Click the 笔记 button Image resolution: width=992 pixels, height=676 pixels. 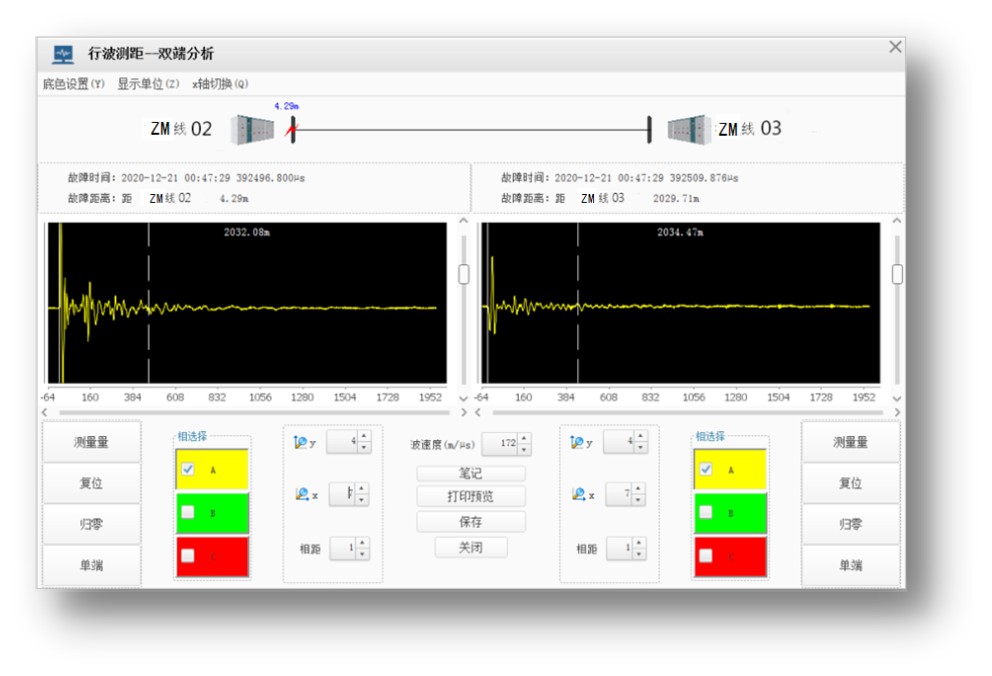[471, 473]
